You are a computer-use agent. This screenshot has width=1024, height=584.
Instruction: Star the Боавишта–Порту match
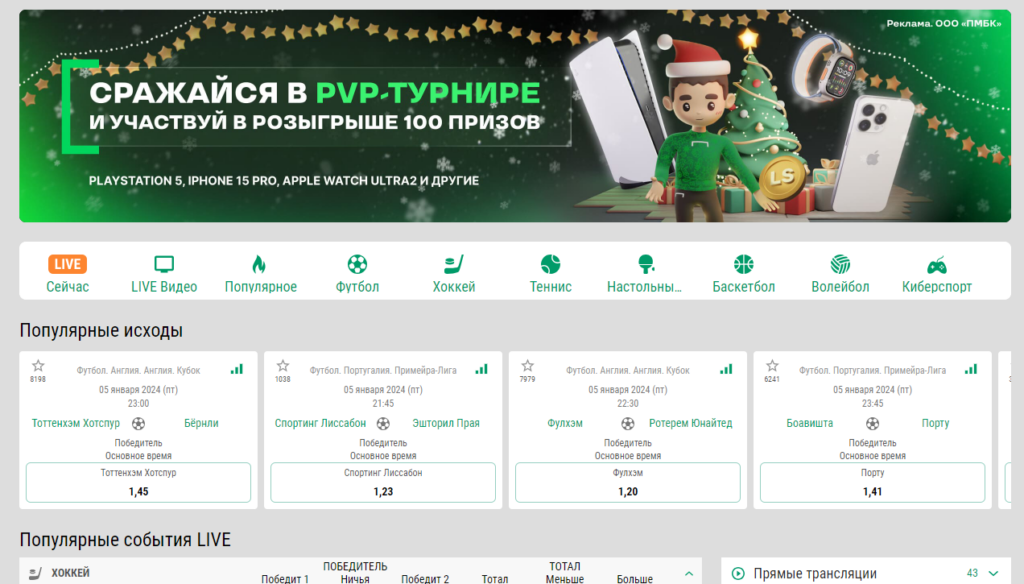(772, 366)
